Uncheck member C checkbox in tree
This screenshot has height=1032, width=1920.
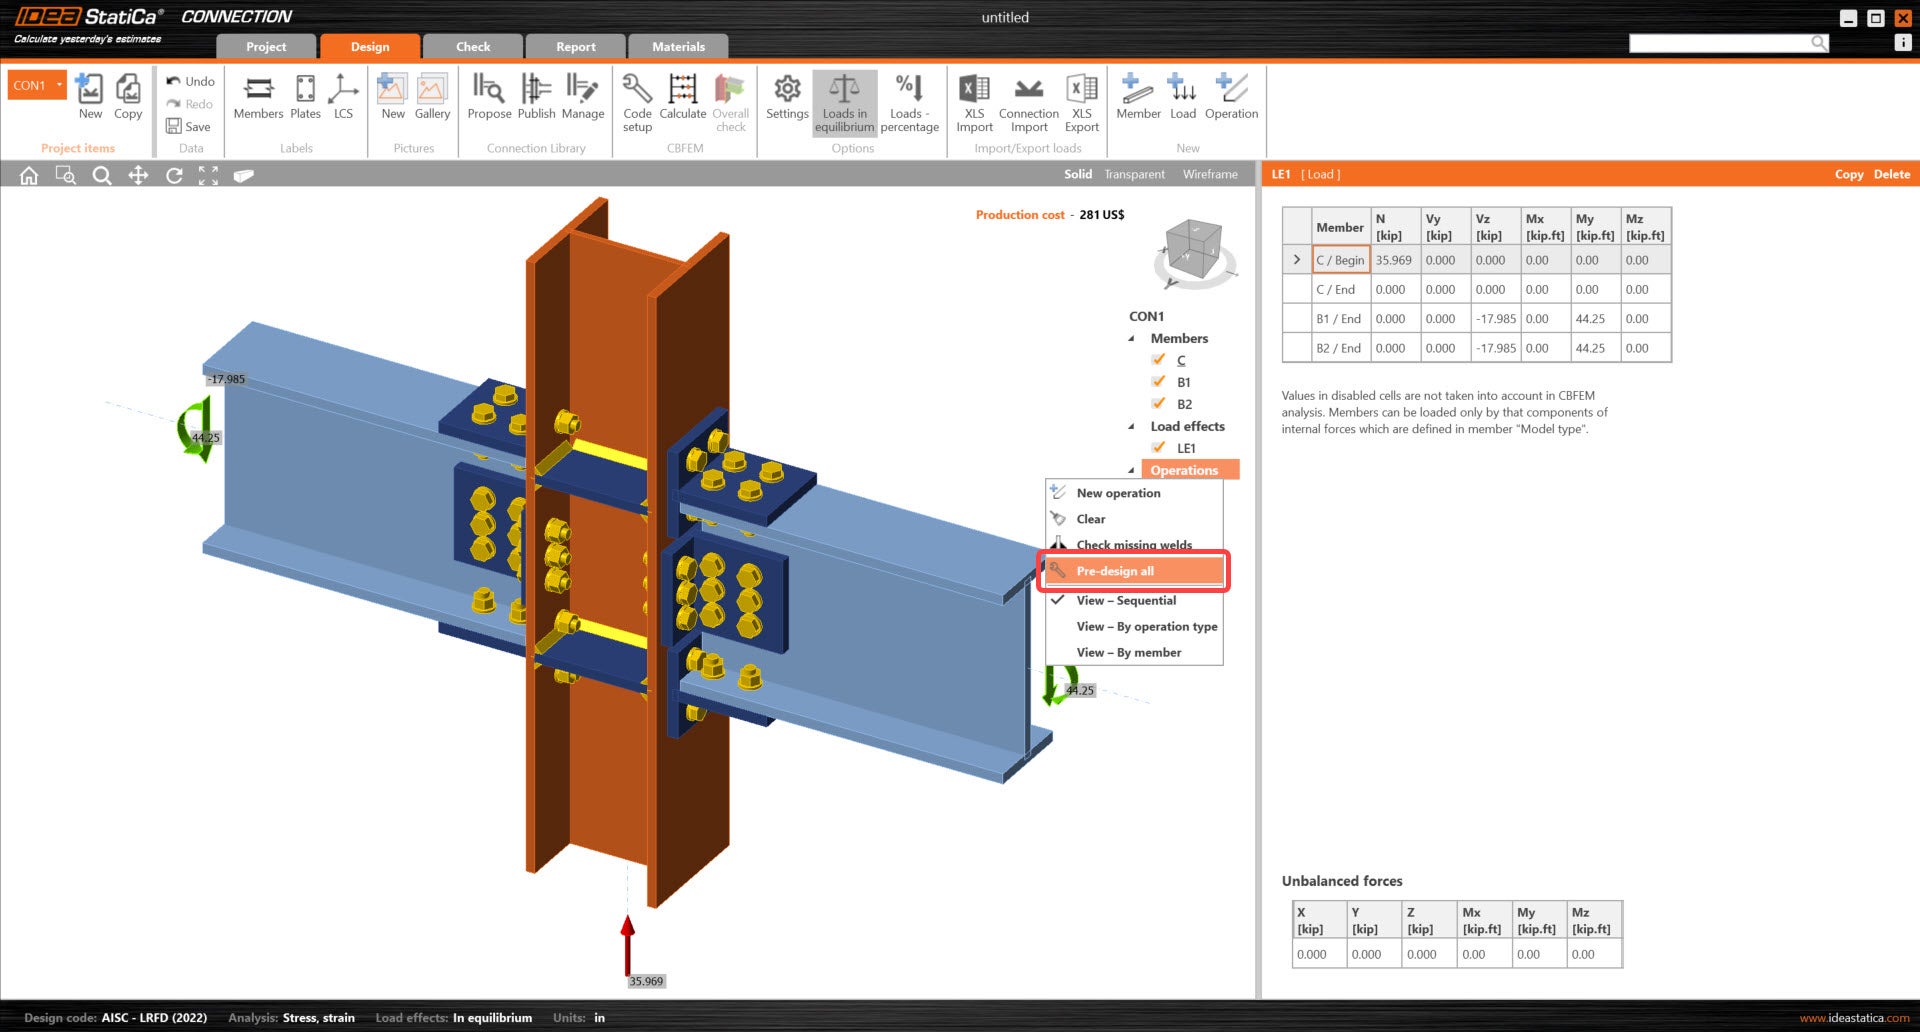click(x=1158, y=360)
